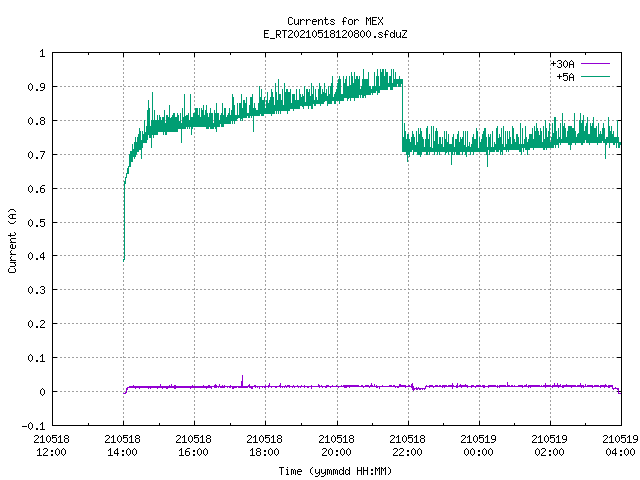Click the x-axis label 210518 12:00
This screenshot has width=640, height=480.
[x=52, y=445]
